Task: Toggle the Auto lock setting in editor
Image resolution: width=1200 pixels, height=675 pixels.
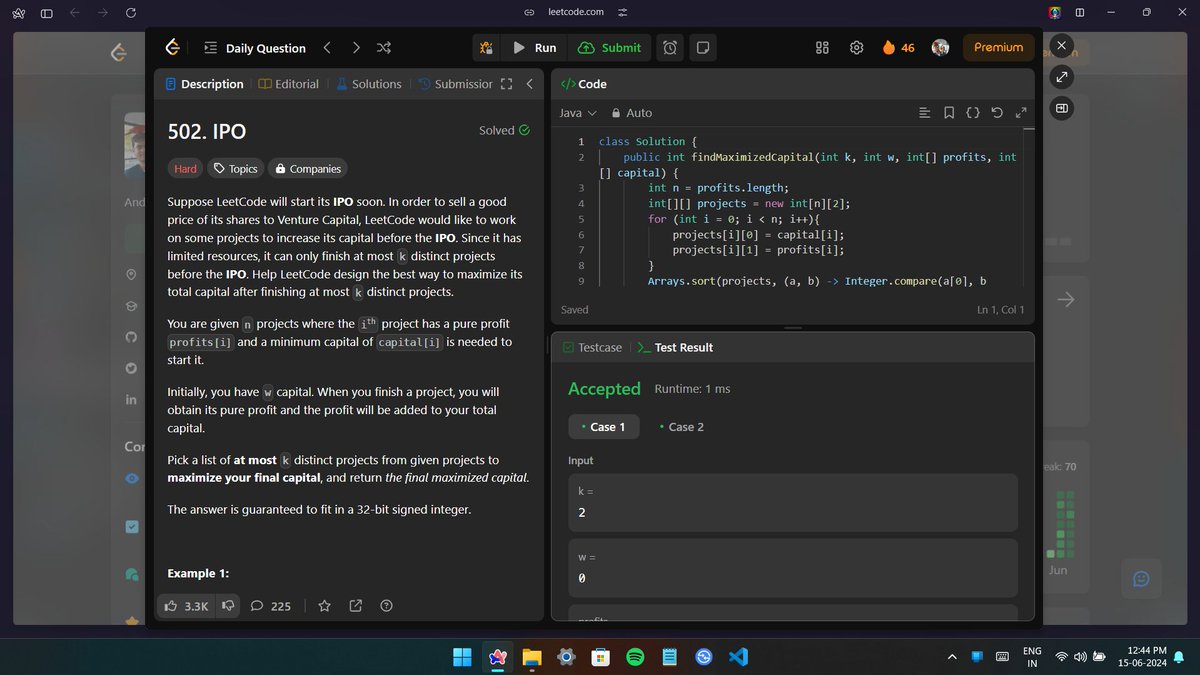Action: (x=631, y=113)
